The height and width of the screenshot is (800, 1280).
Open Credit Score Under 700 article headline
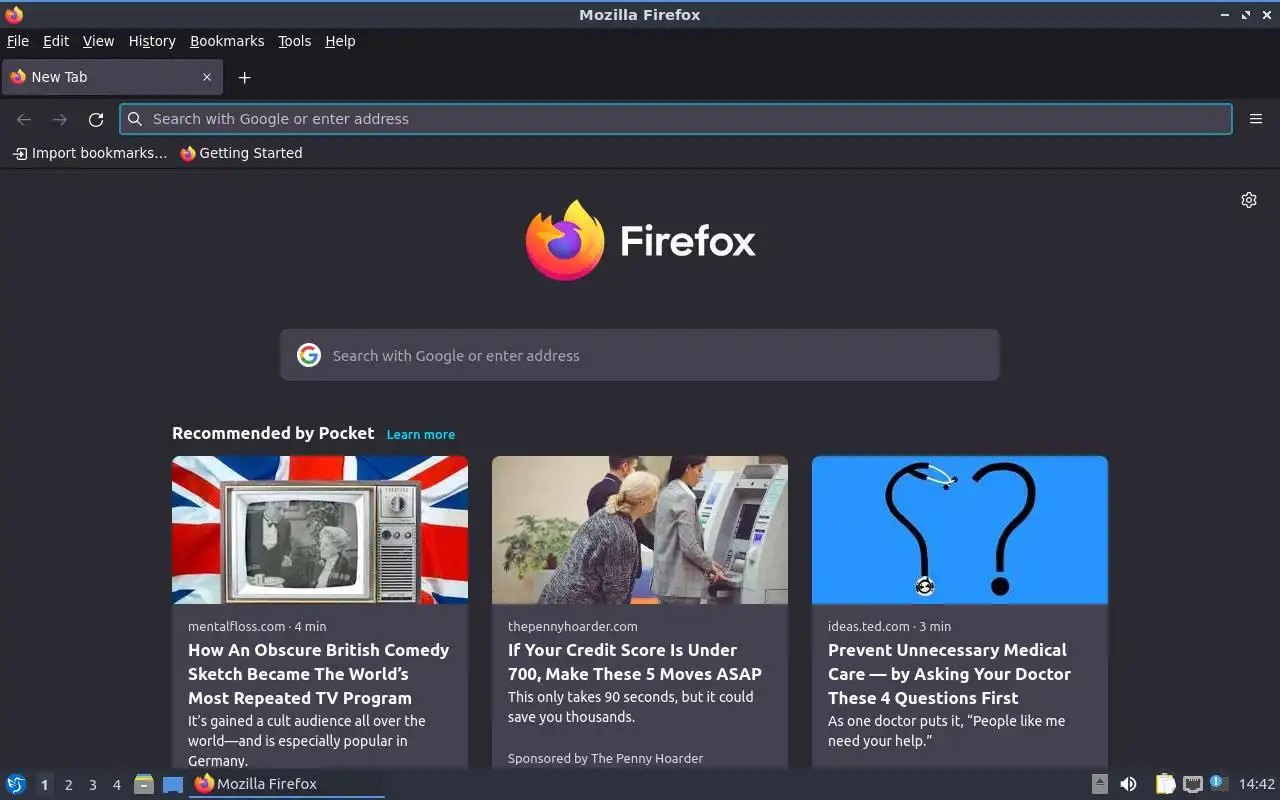click(635, 662)
